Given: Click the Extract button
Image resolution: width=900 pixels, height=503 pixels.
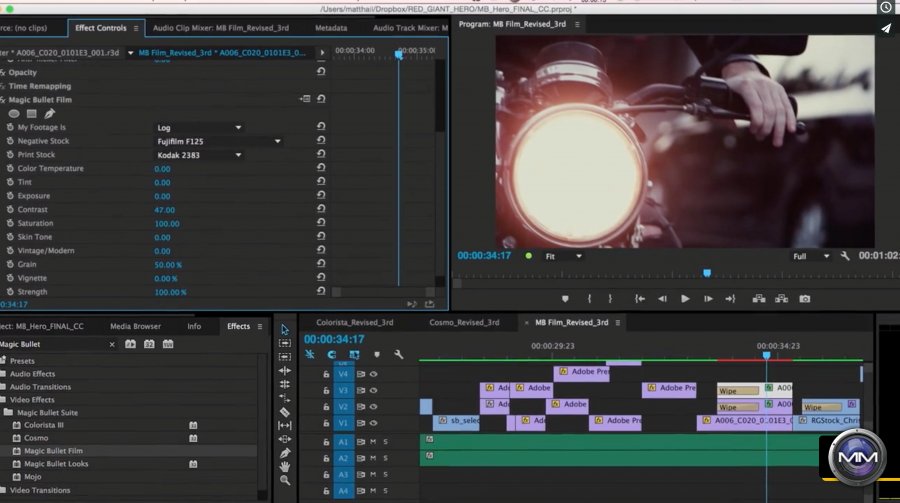Looking at the screenshot, I should click(x=781, y=299).
